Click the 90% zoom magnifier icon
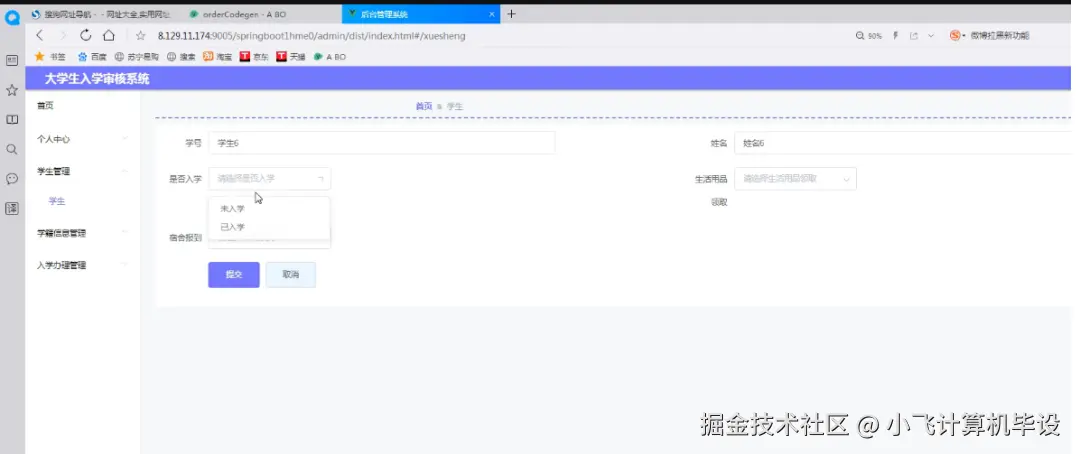The image size is (1076, 454). pyautogui.click(x=860, y=36)
